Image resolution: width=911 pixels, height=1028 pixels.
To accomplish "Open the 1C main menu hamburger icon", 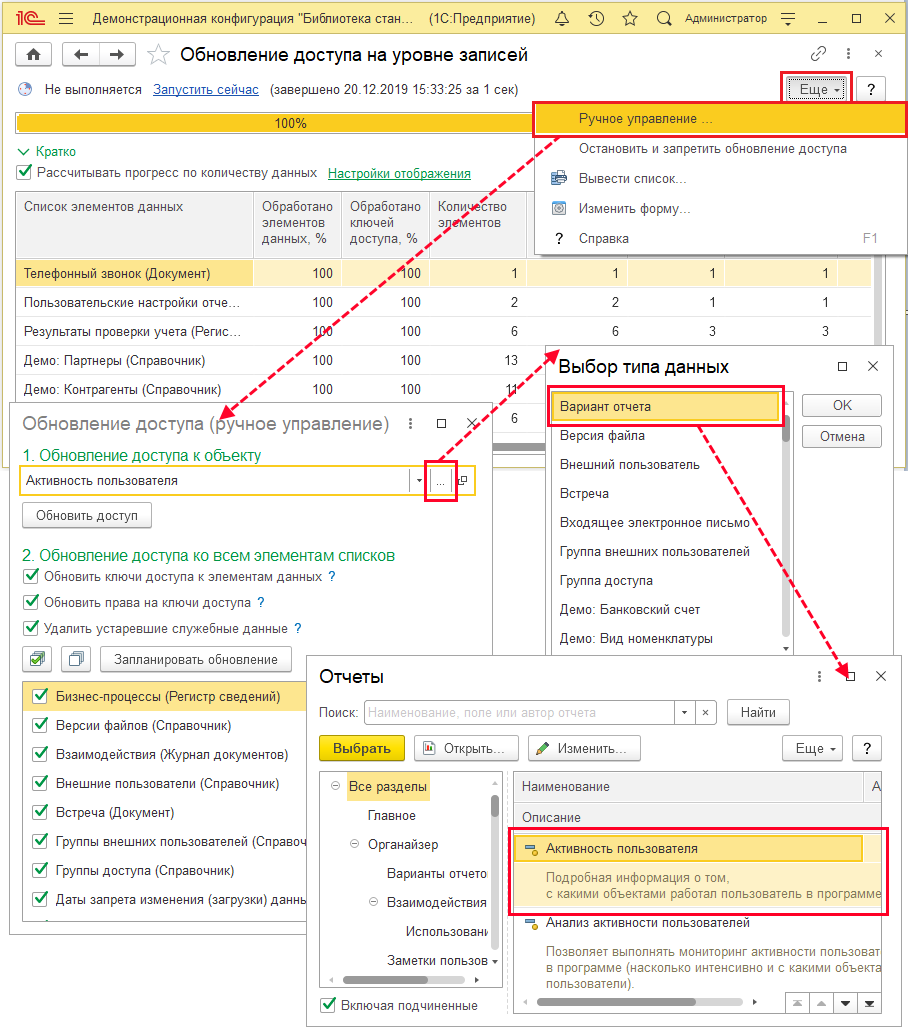I will [x=66, y=18].
